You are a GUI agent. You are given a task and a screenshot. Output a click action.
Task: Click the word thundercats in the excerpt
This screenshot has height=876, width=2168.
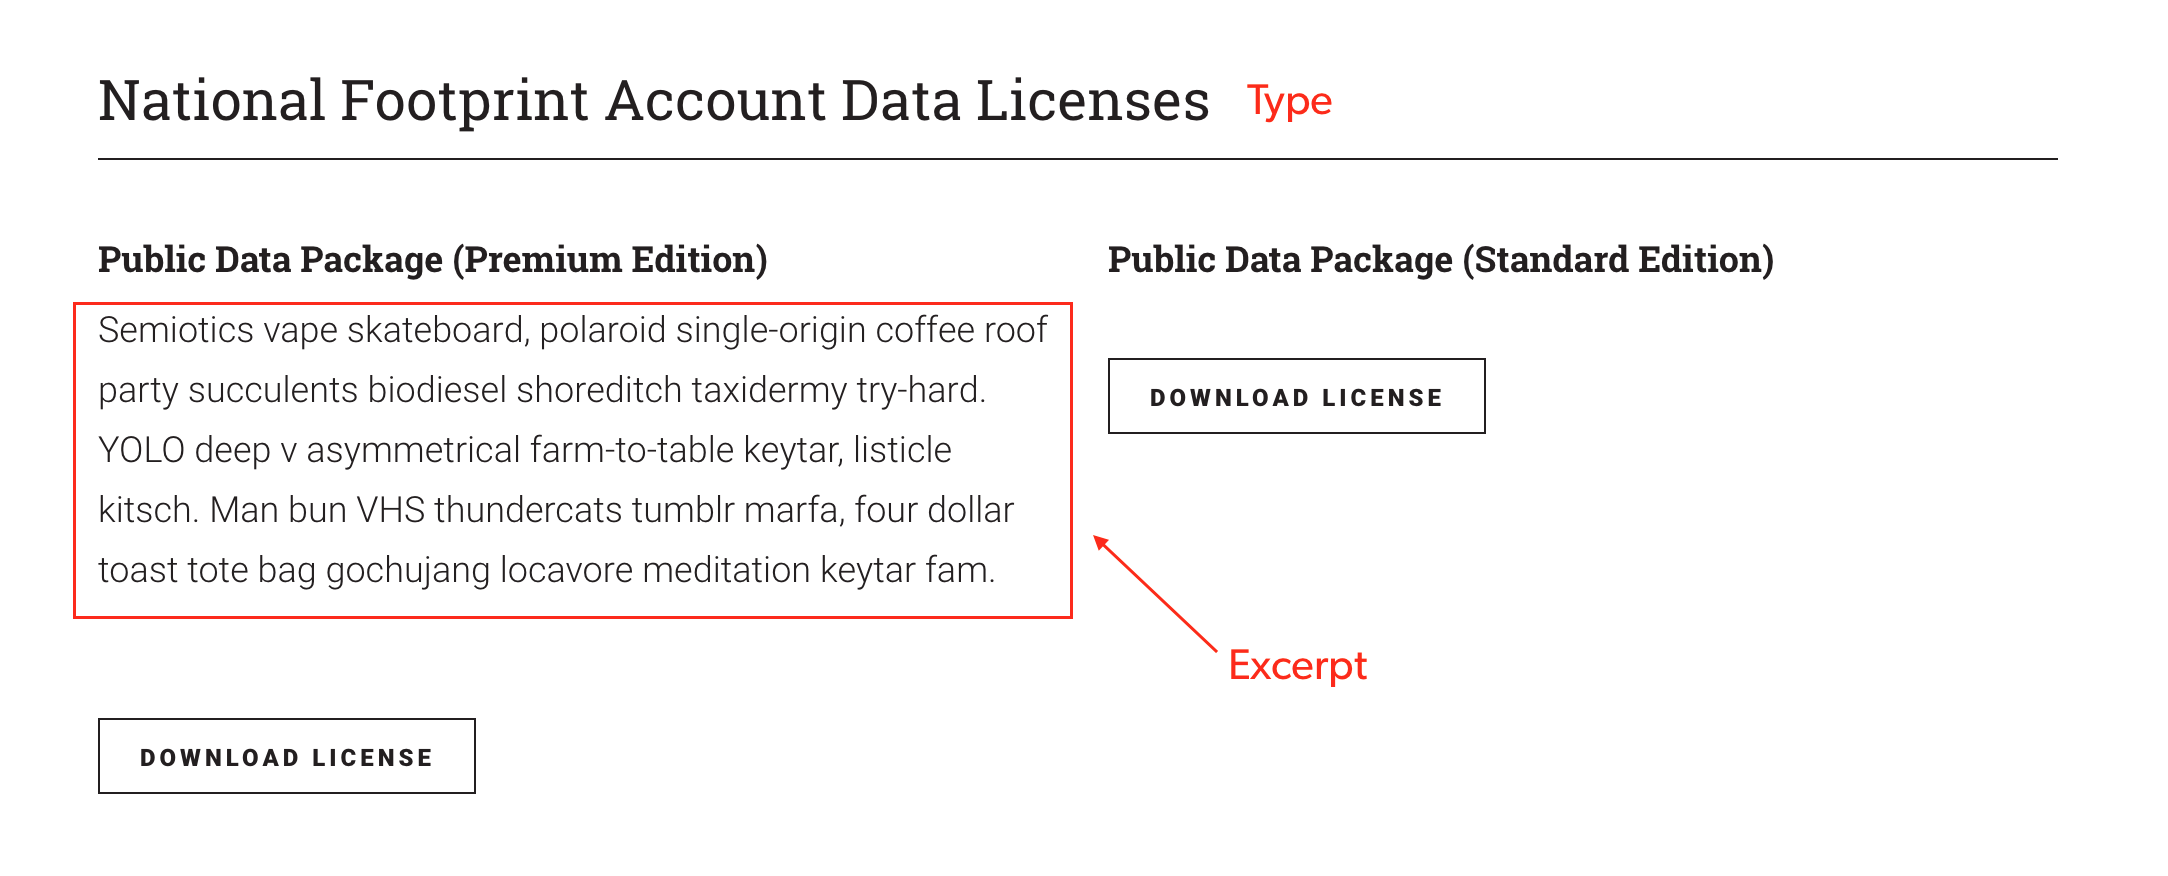click(x=529, y=510)
